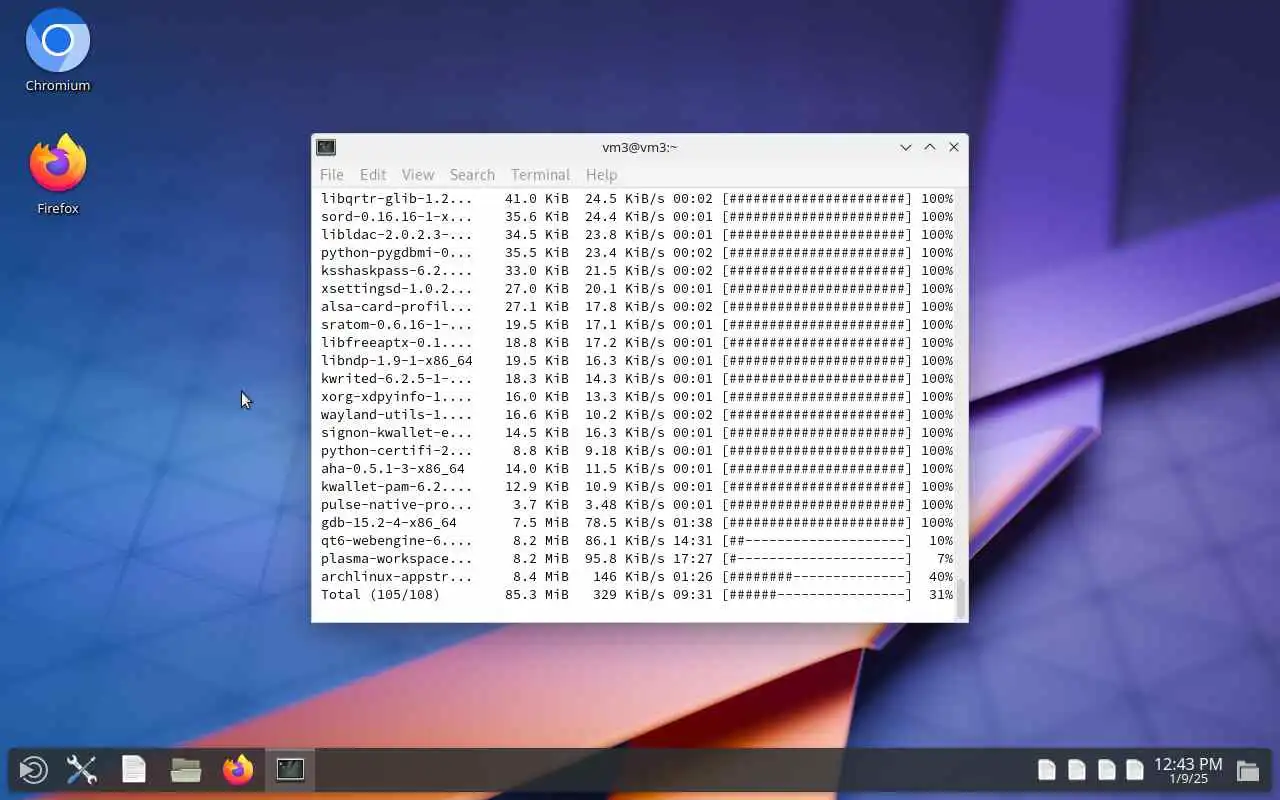Launch the text editor from the taskbar
The width and height of the screenshot is (1280, 800).
click(134, 770)
